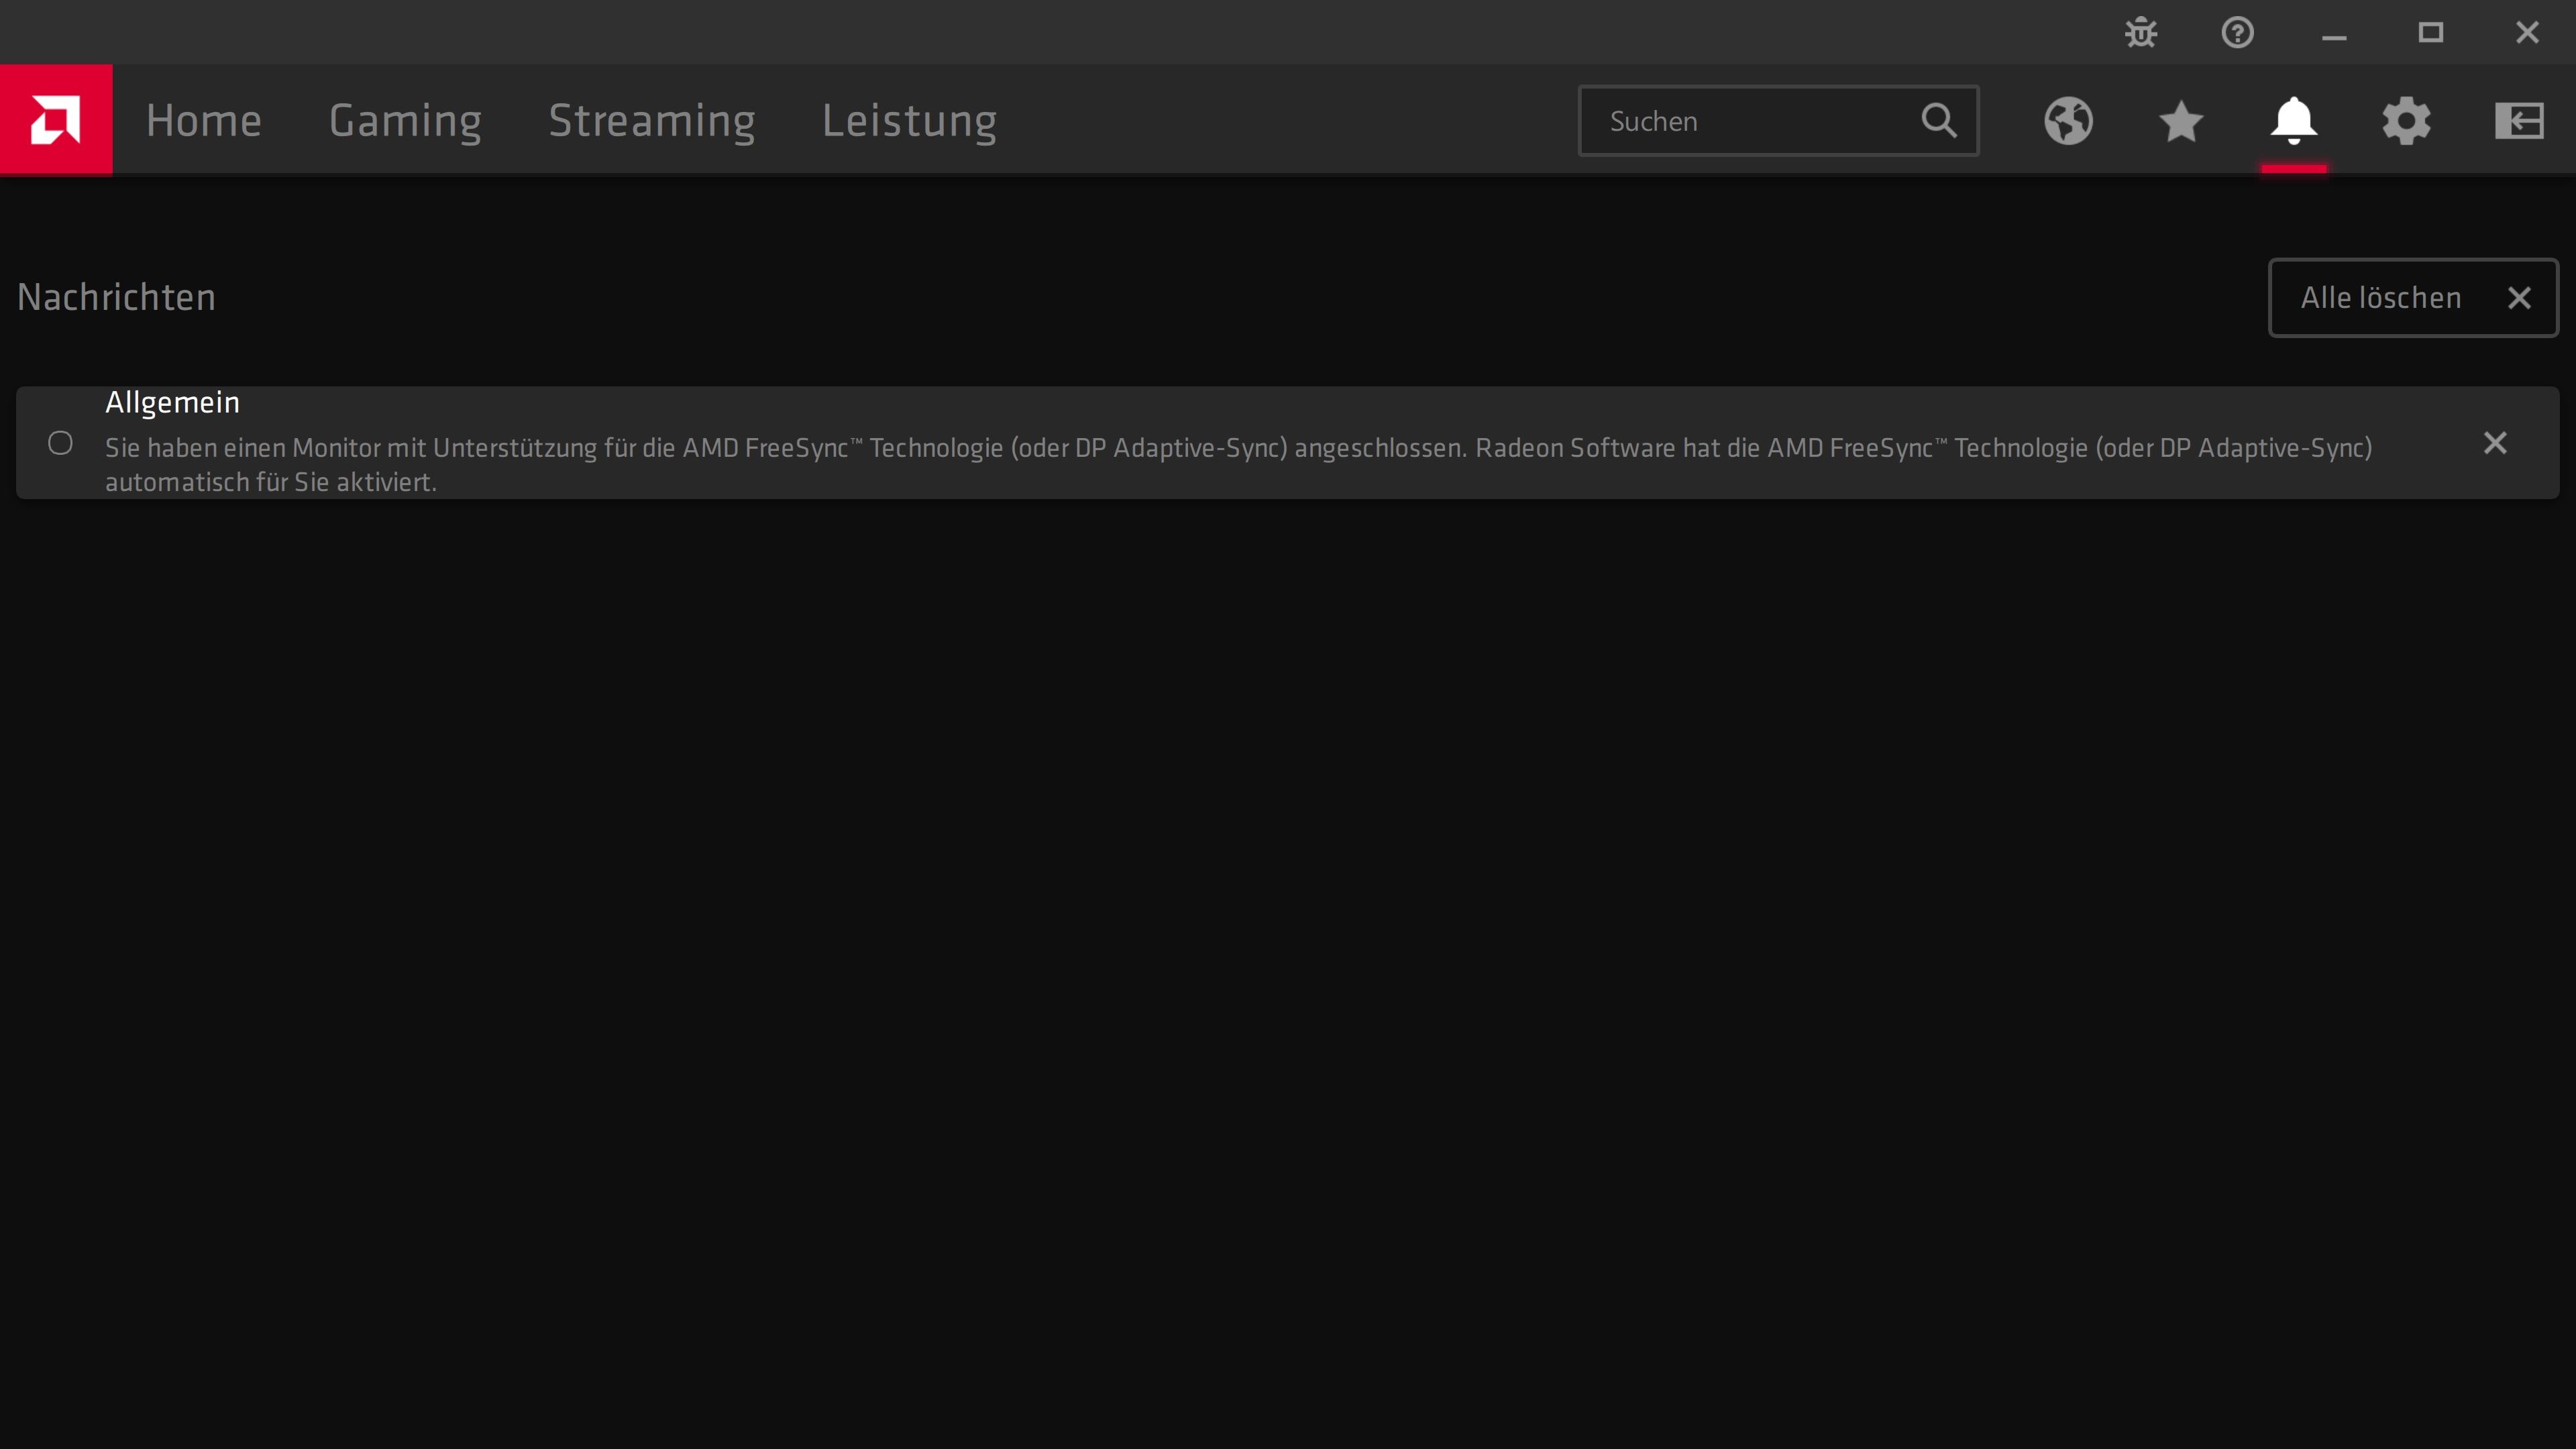Click the Alle löschen clear all button
This screenshot has height=1449, width=2576.
[2413, 297]
